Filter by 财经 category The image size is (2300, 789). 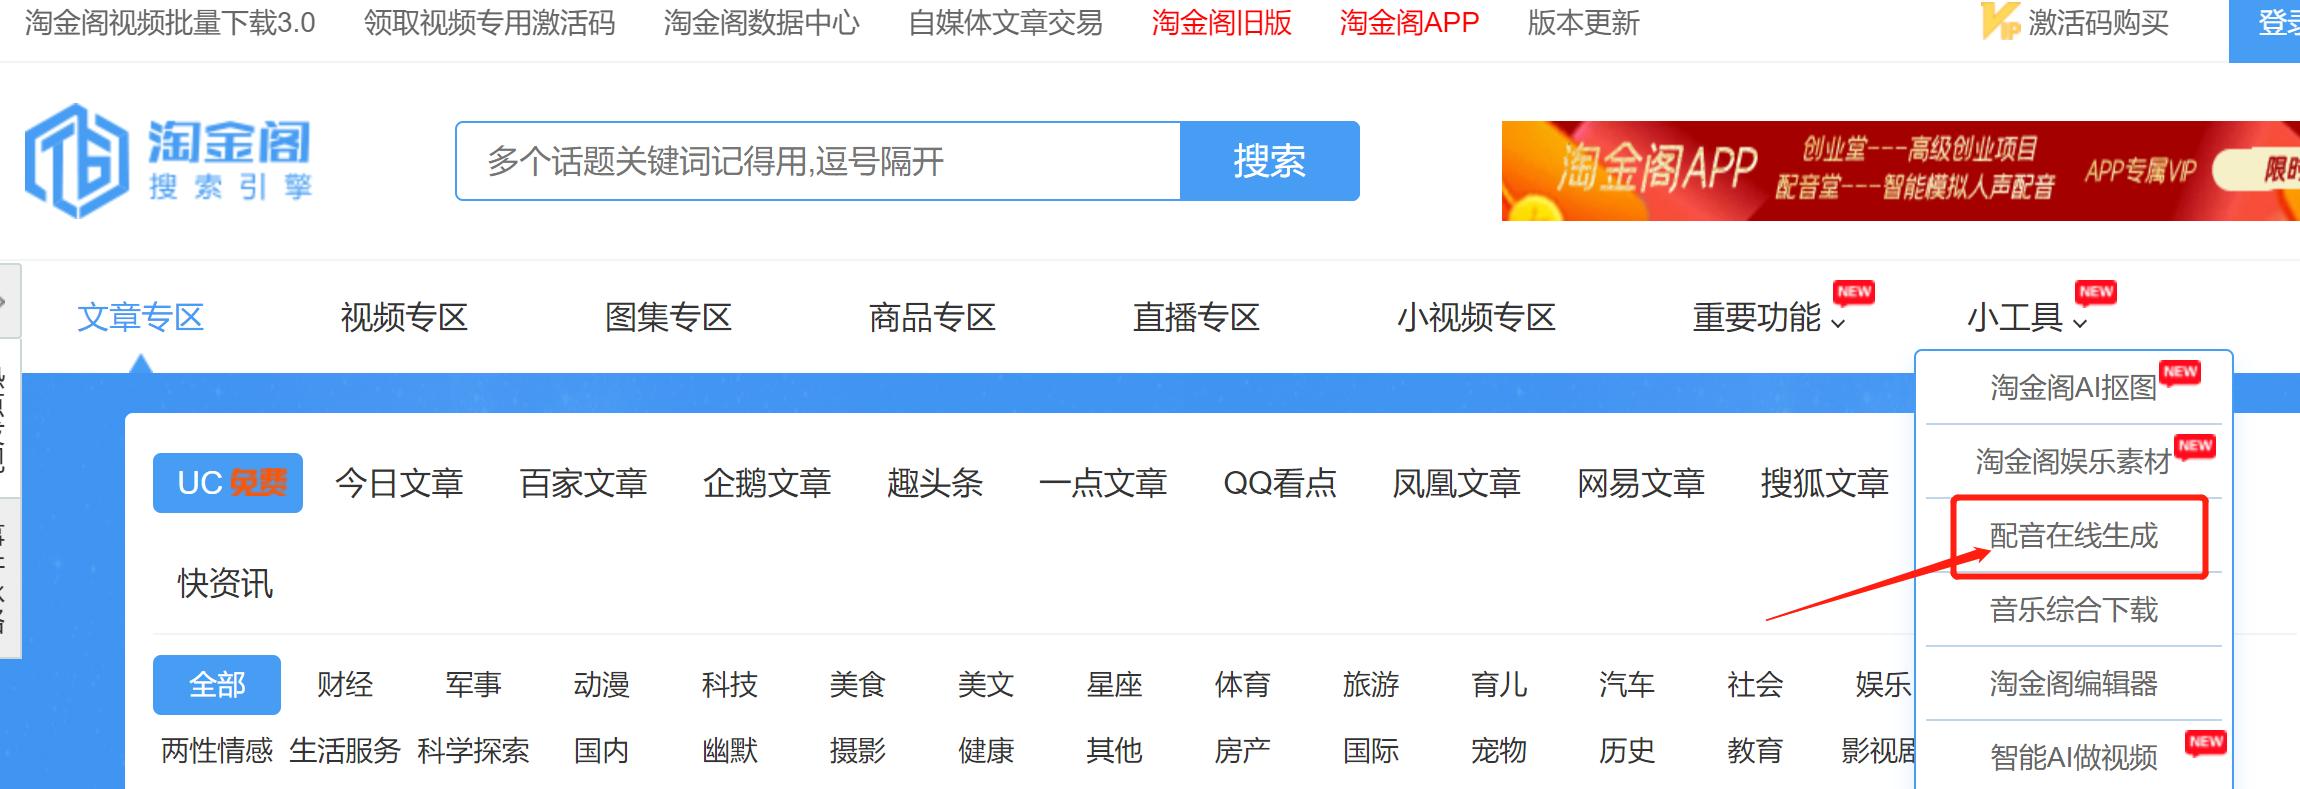[345, 685]
